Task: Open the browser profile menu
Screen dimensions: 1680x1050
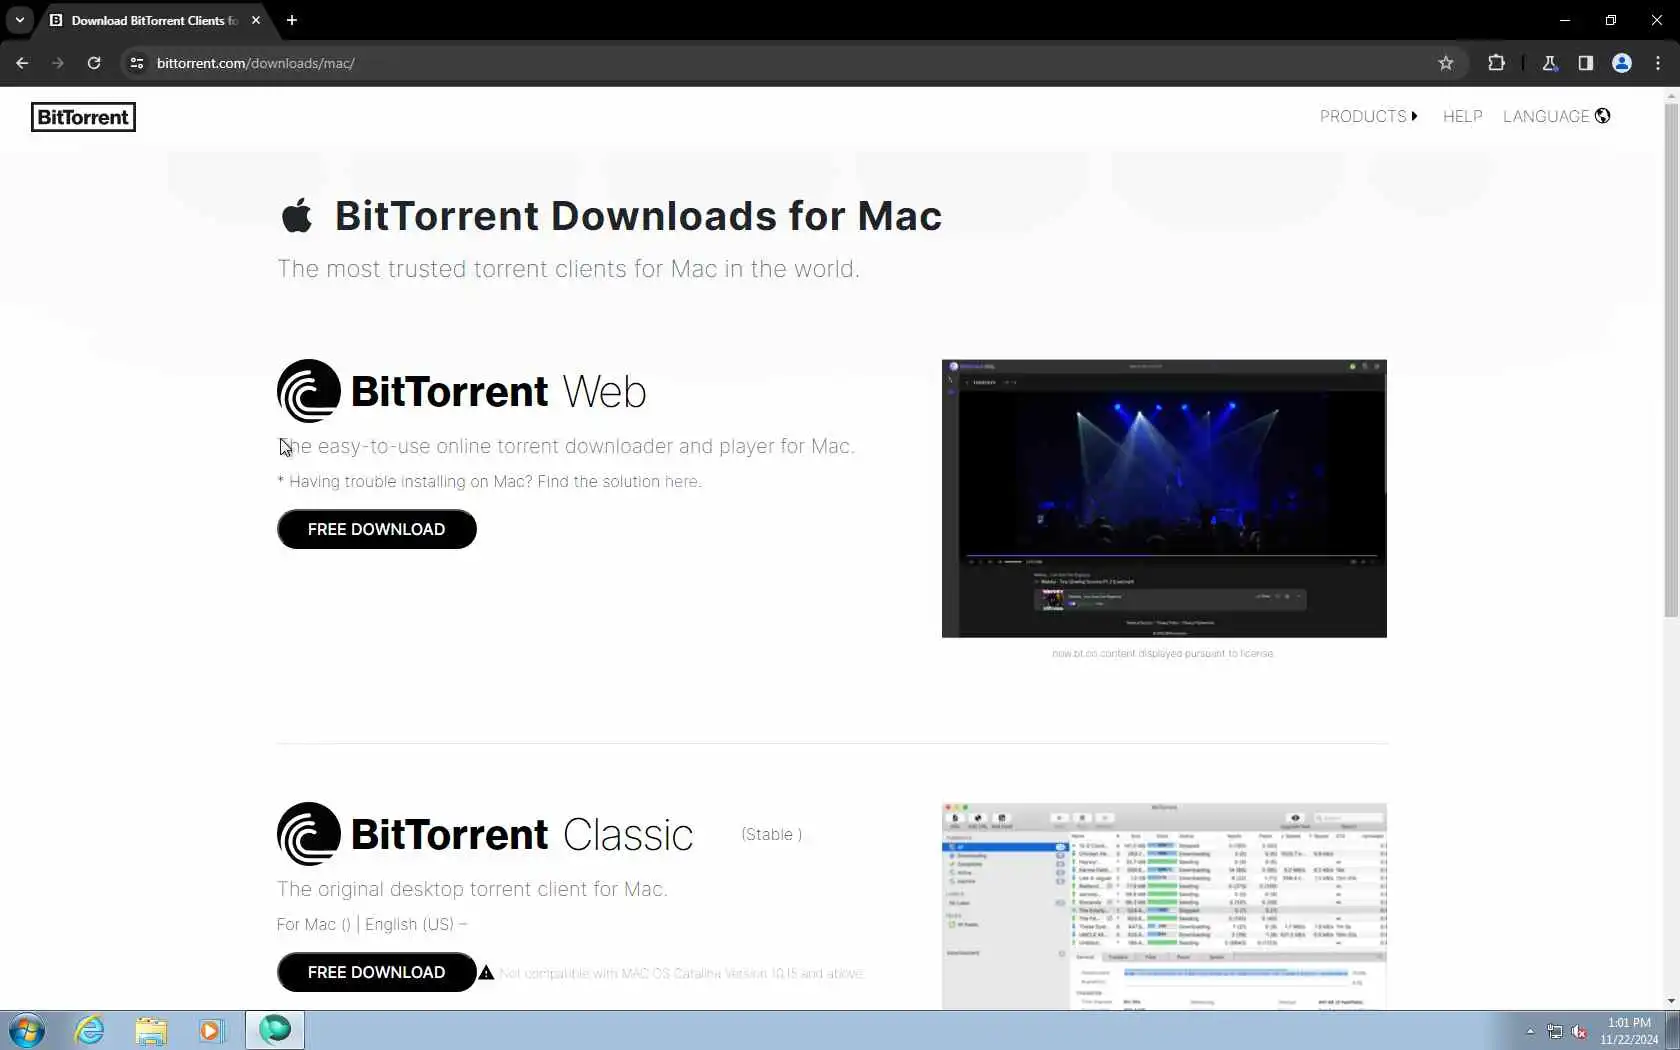Action: click(x=1622, y=63)
